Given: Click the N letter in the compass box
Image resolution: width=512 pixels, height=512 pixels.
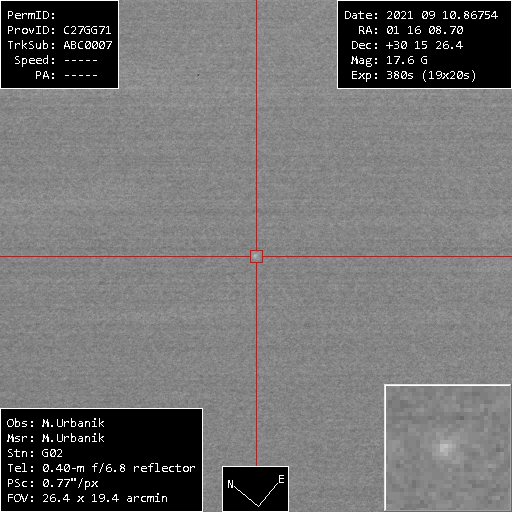Looking at the screenshot, I should [x=230, y=484].
